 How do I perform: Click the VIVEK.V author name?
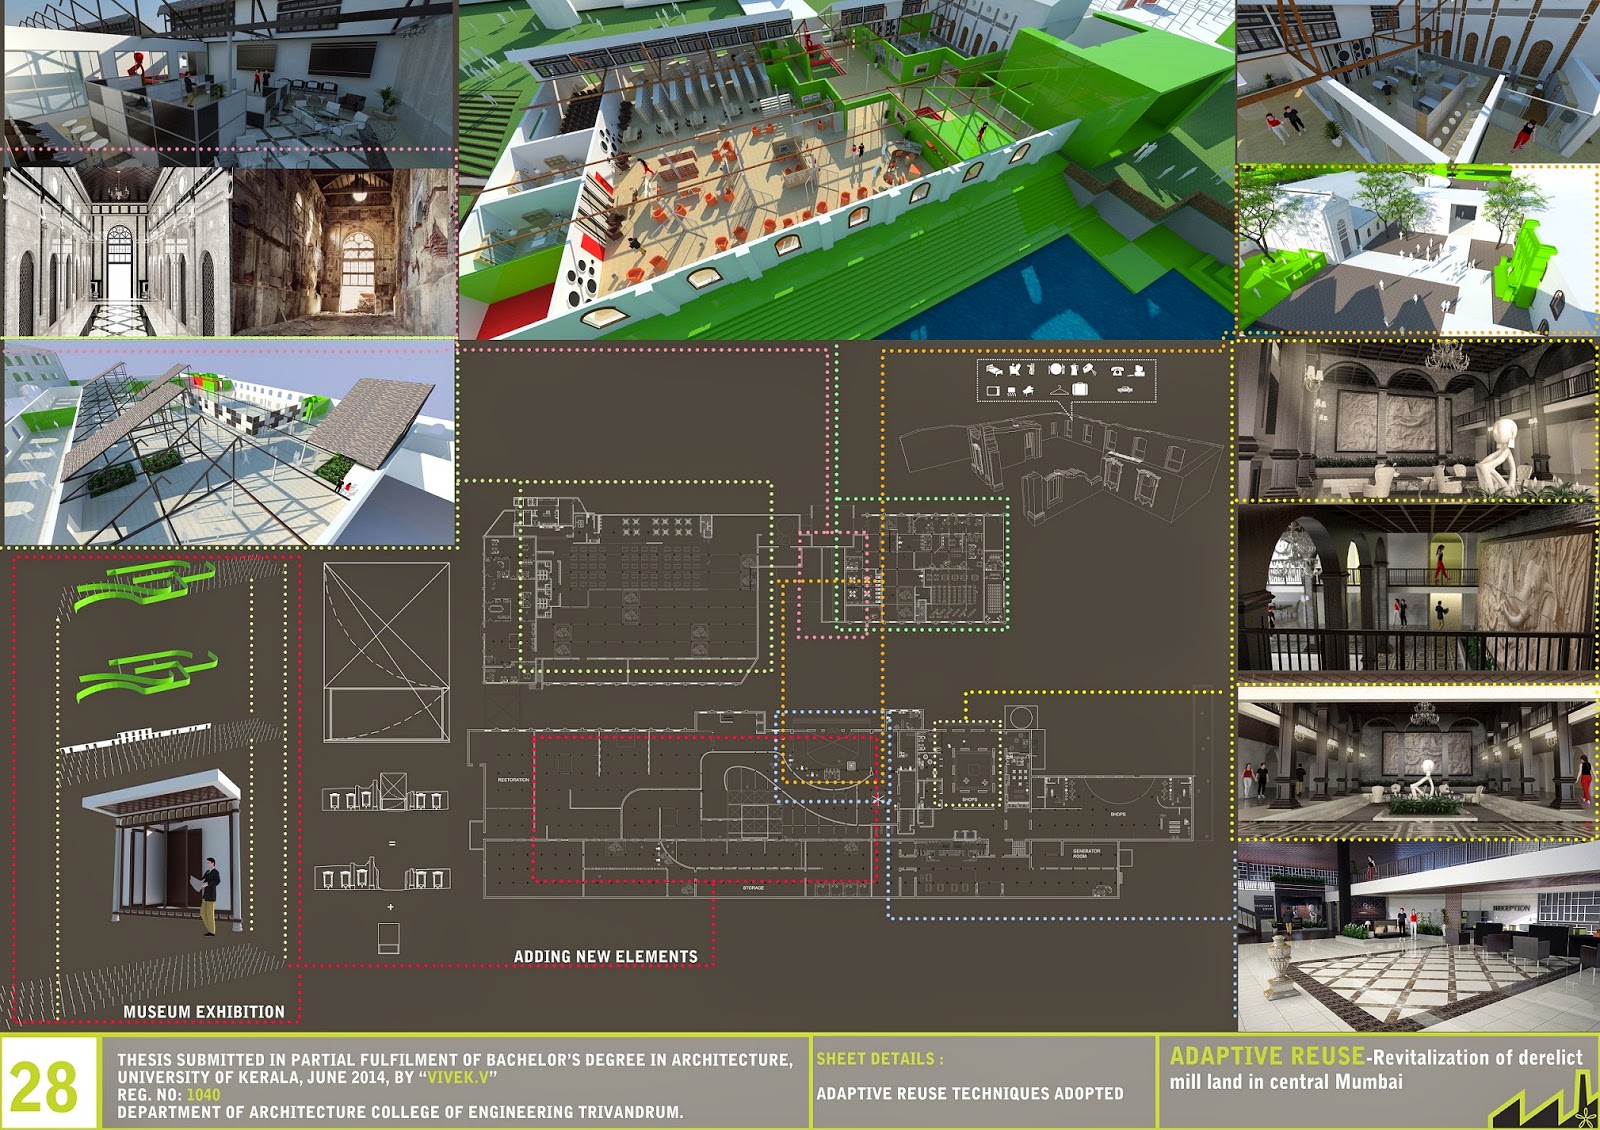[x=459, y=1078]
